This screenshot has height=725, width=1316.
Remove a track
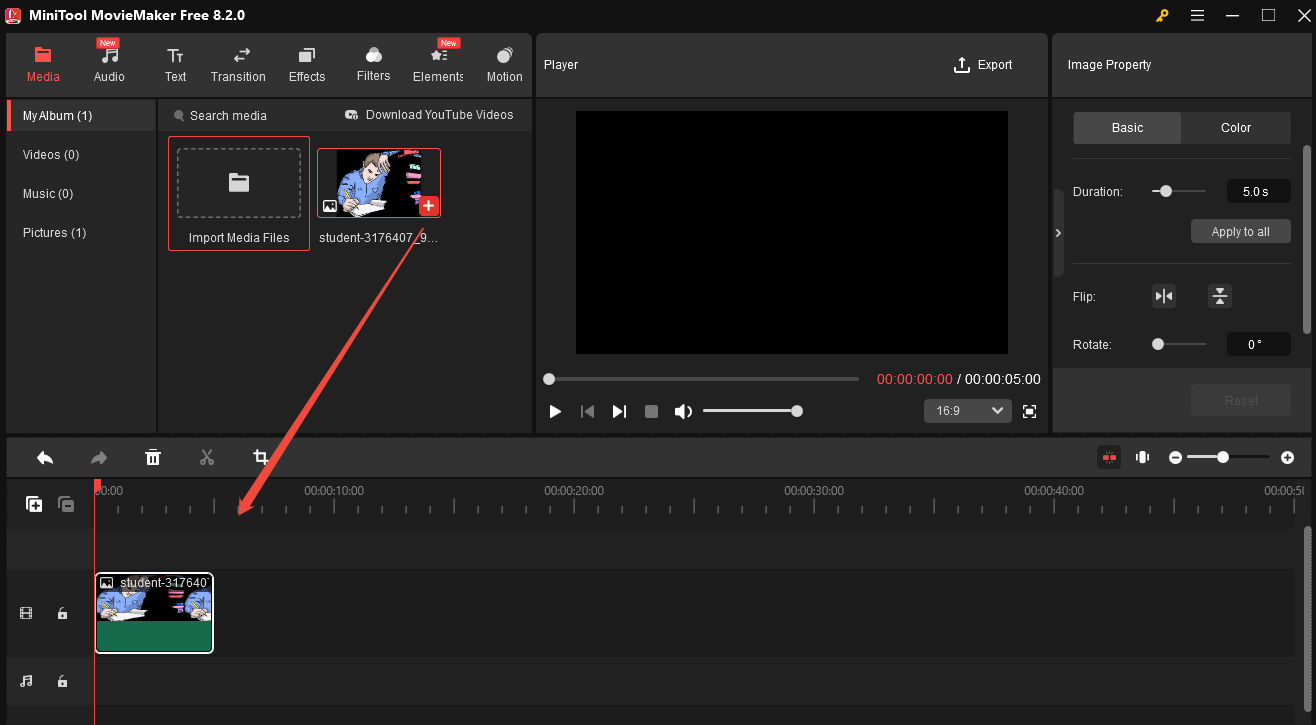click(66, 504)
